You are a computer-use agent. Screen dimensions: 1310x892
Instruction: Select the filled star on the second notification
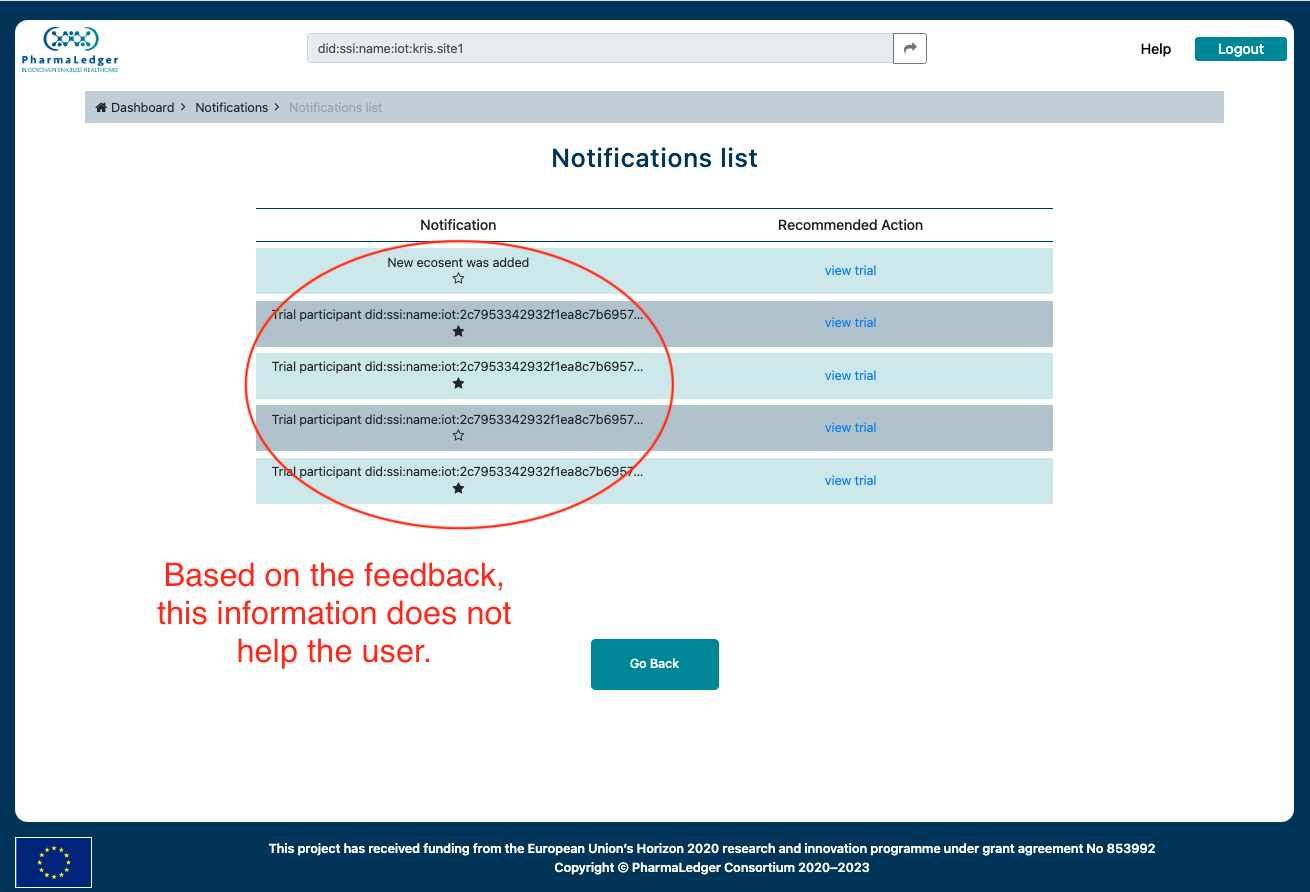[458, 331]
